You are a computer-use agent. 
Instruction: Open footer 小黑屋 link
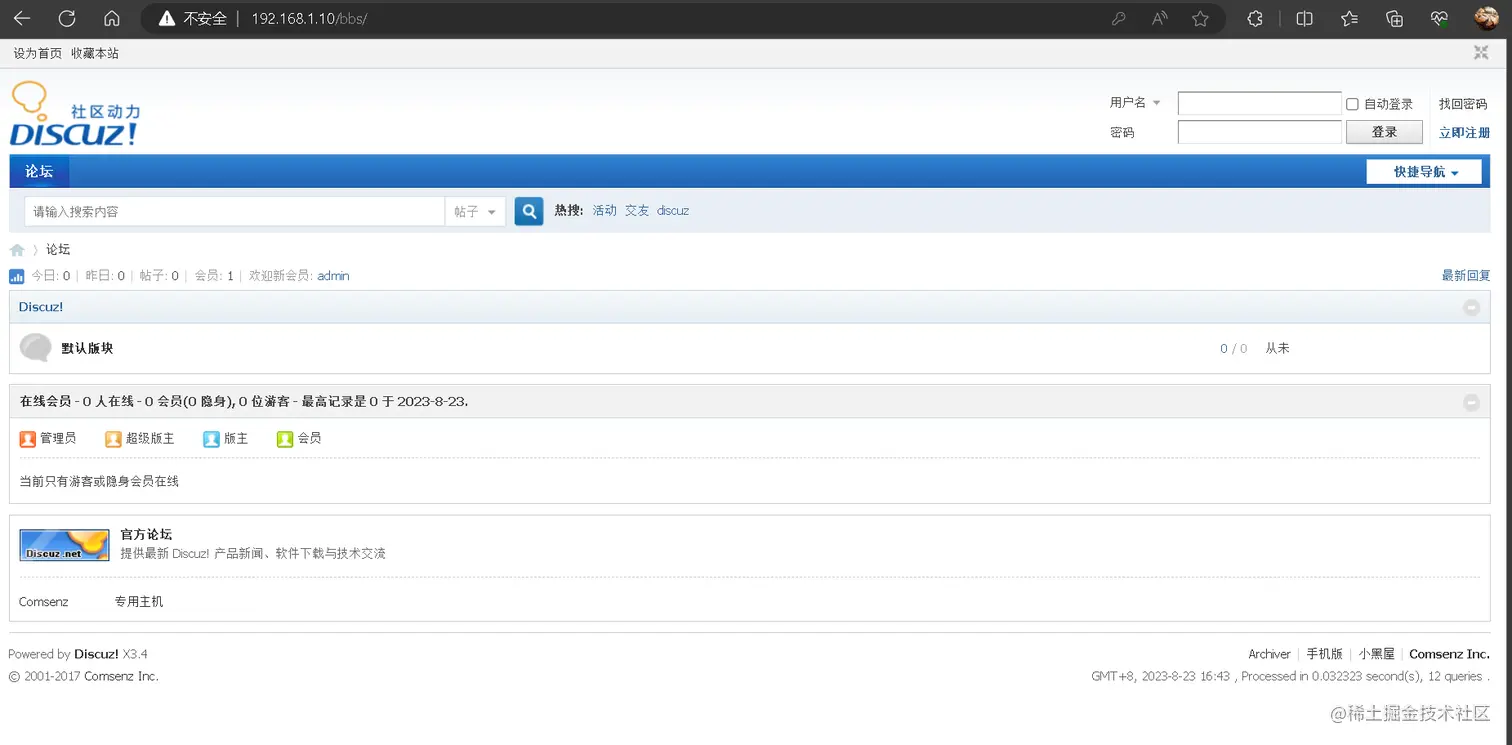(x=1377, y=654)
